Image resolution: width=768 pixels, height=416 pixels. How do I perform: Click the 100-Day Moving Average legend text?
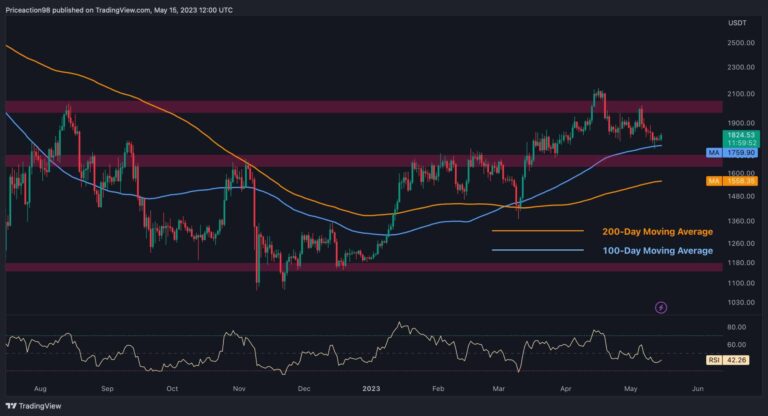(657, 250)
